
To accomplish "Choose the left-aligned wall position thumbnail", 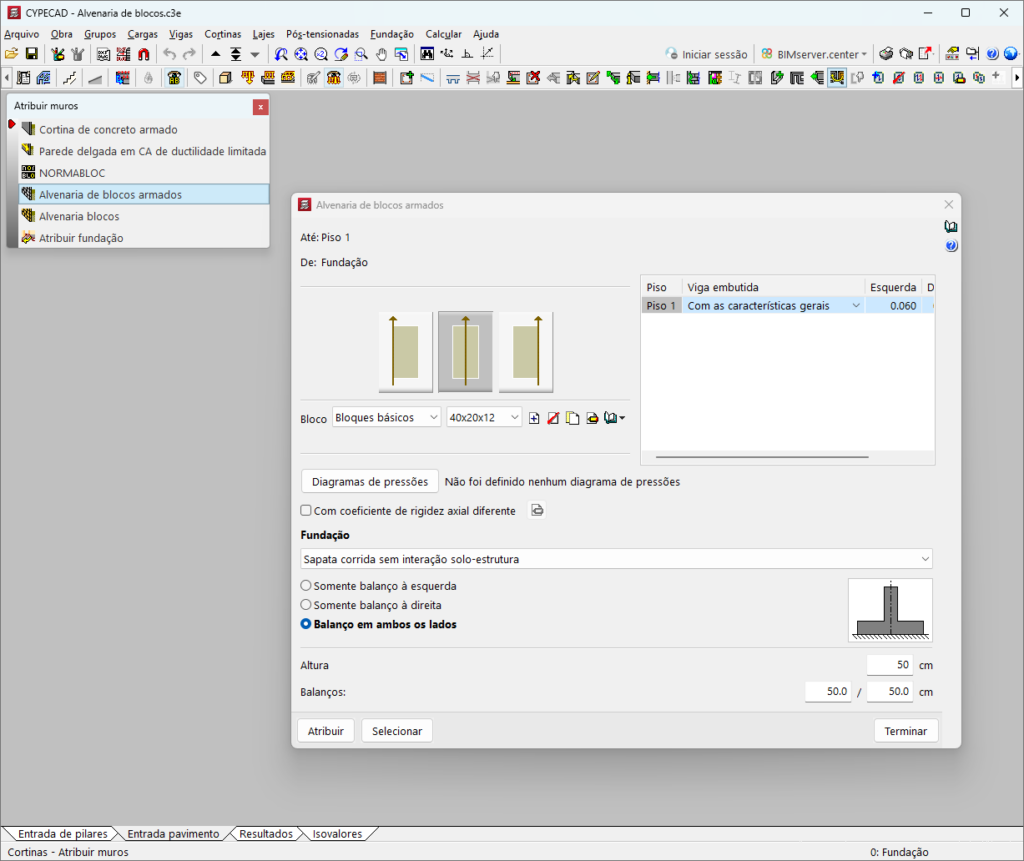I will tap(405, 351).
